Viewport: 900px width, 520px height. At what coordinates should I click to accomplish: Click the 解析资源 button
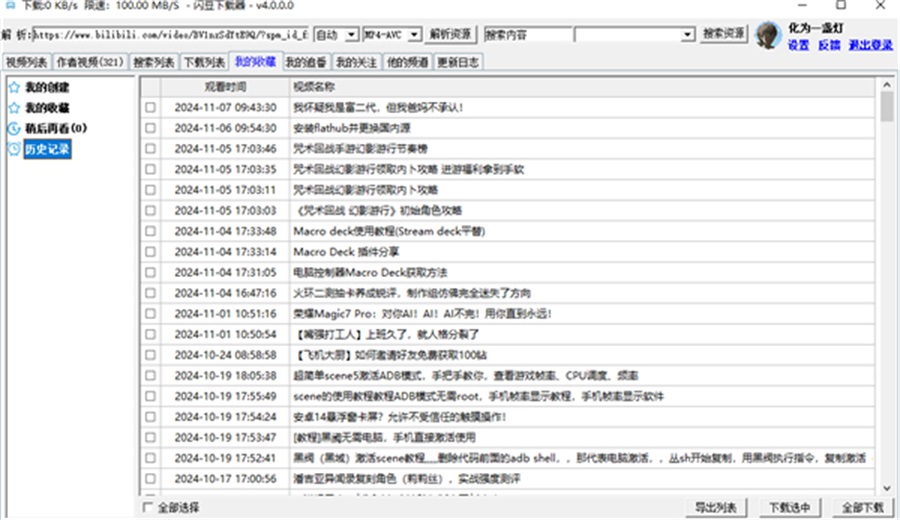(450, 34)
